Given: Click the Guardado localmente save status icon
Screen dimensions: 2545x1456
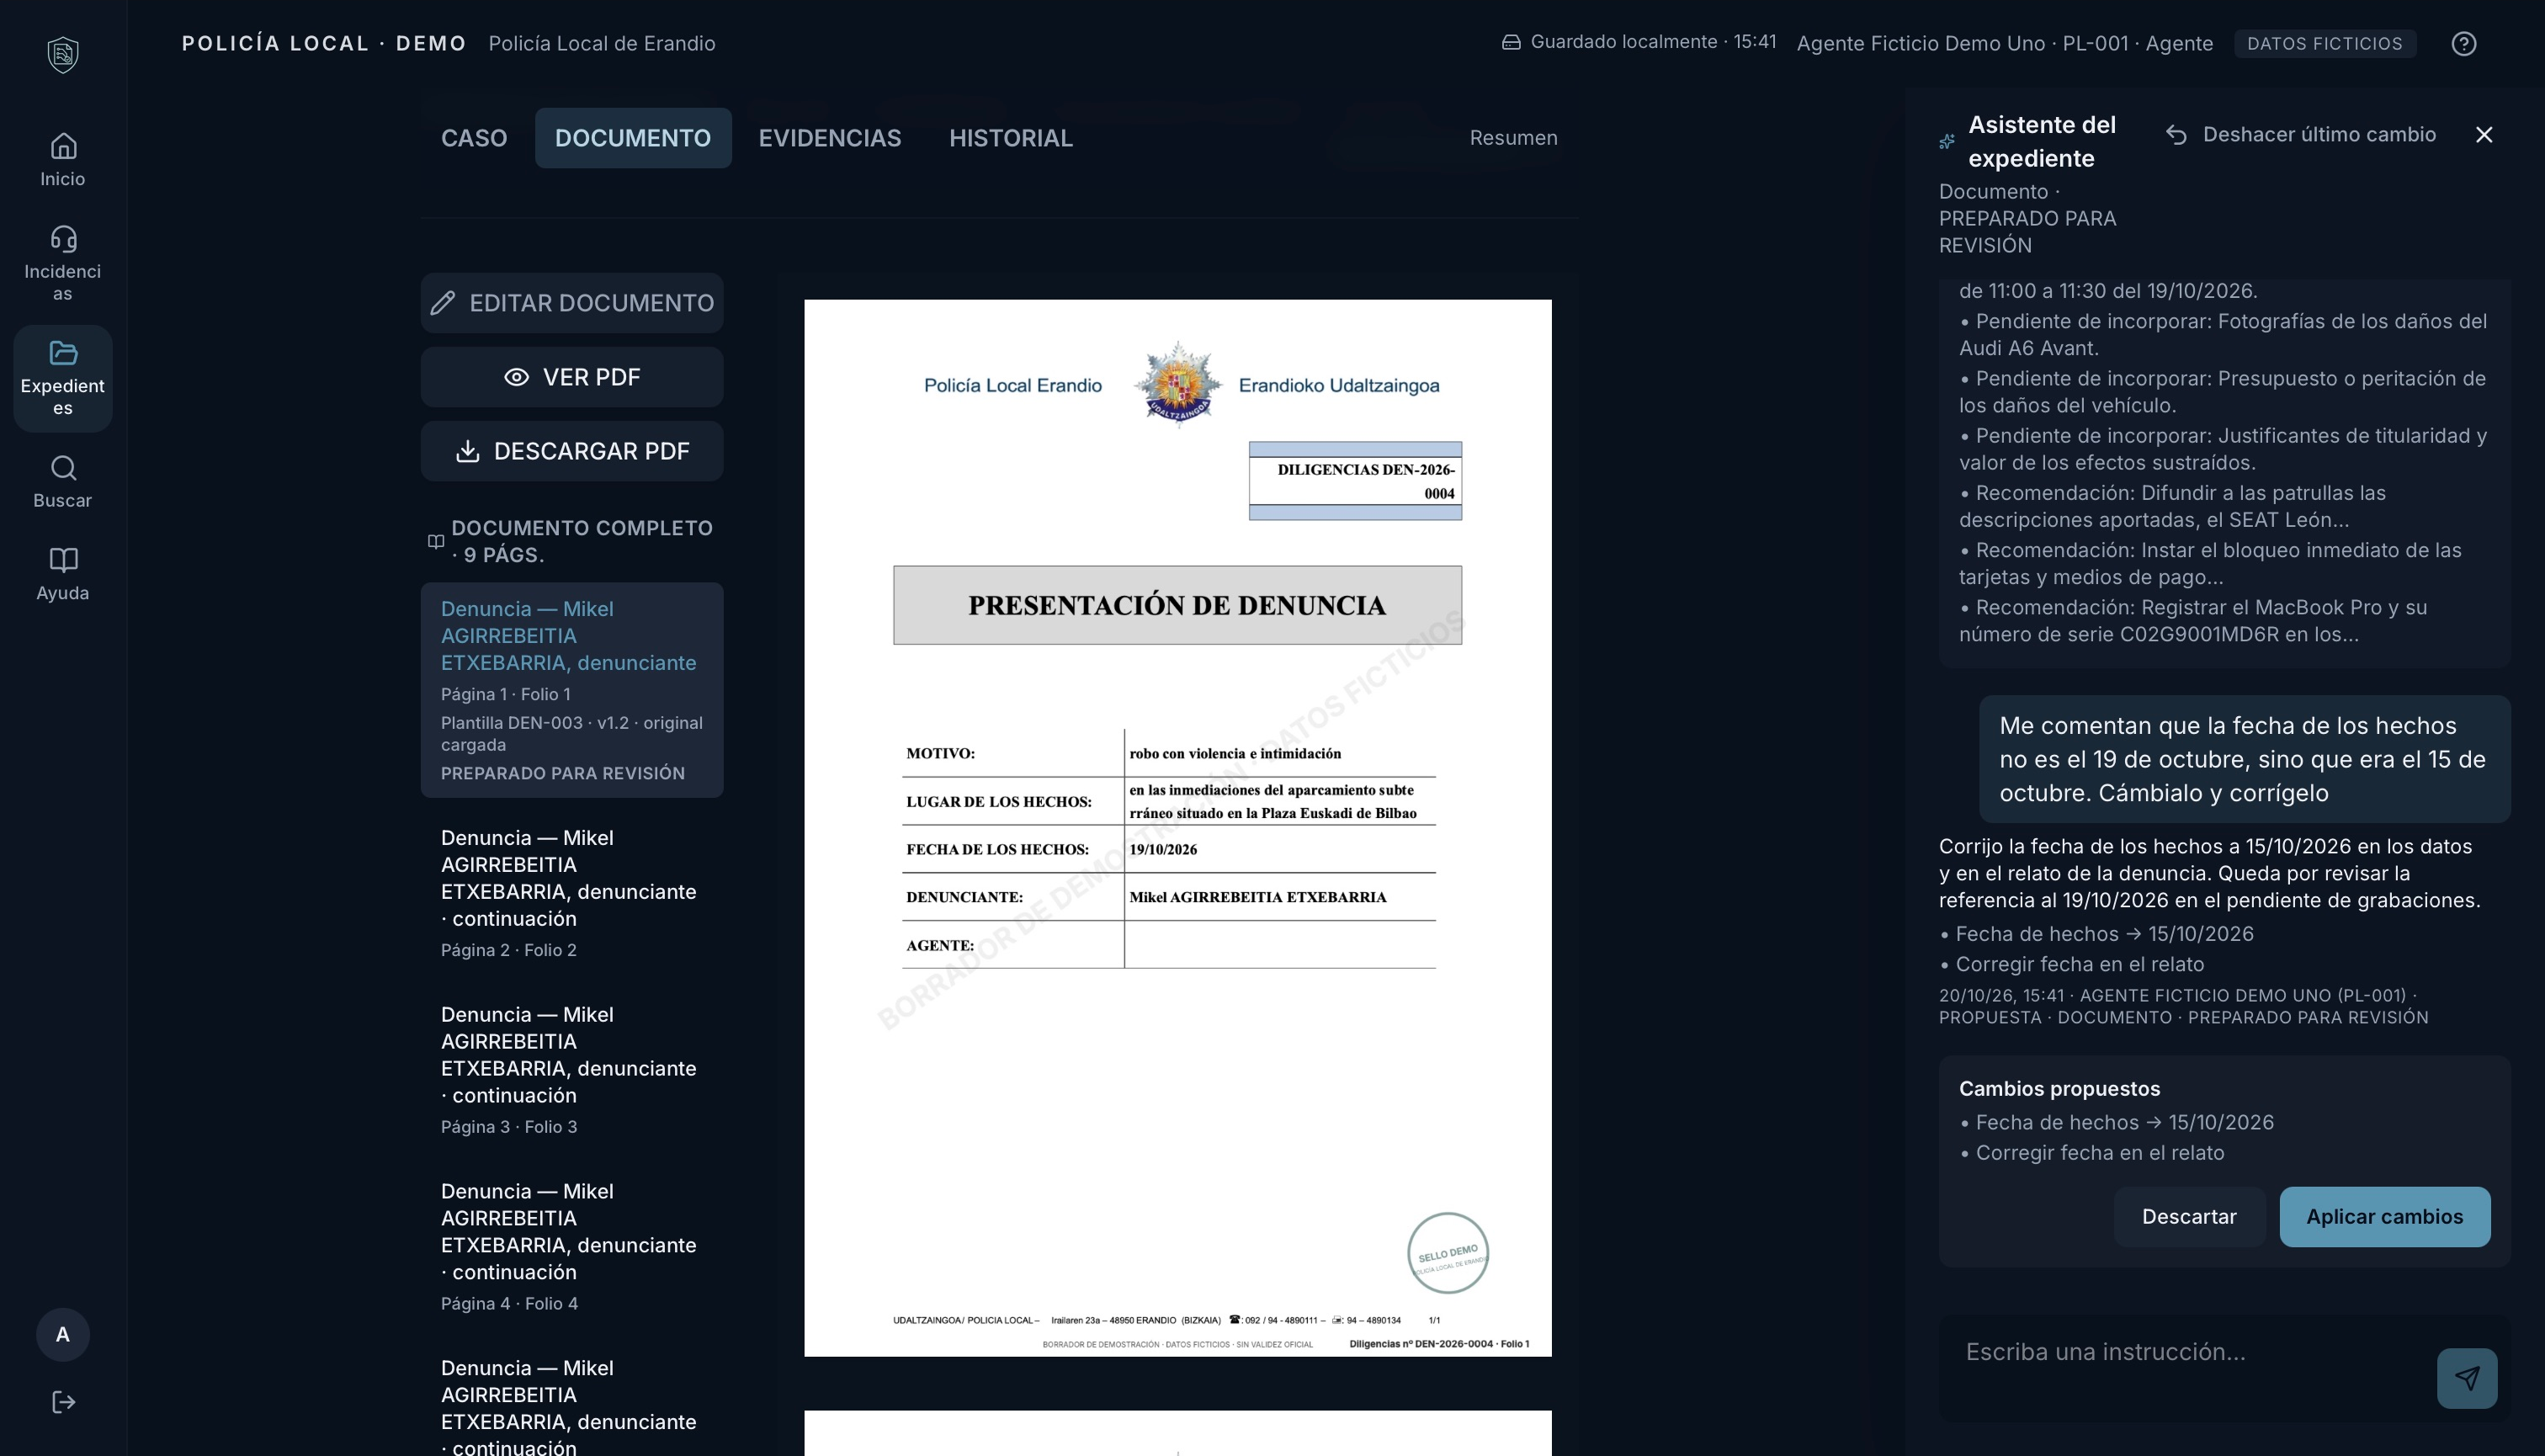Looking at the screenshot, I should [1511, 42].
